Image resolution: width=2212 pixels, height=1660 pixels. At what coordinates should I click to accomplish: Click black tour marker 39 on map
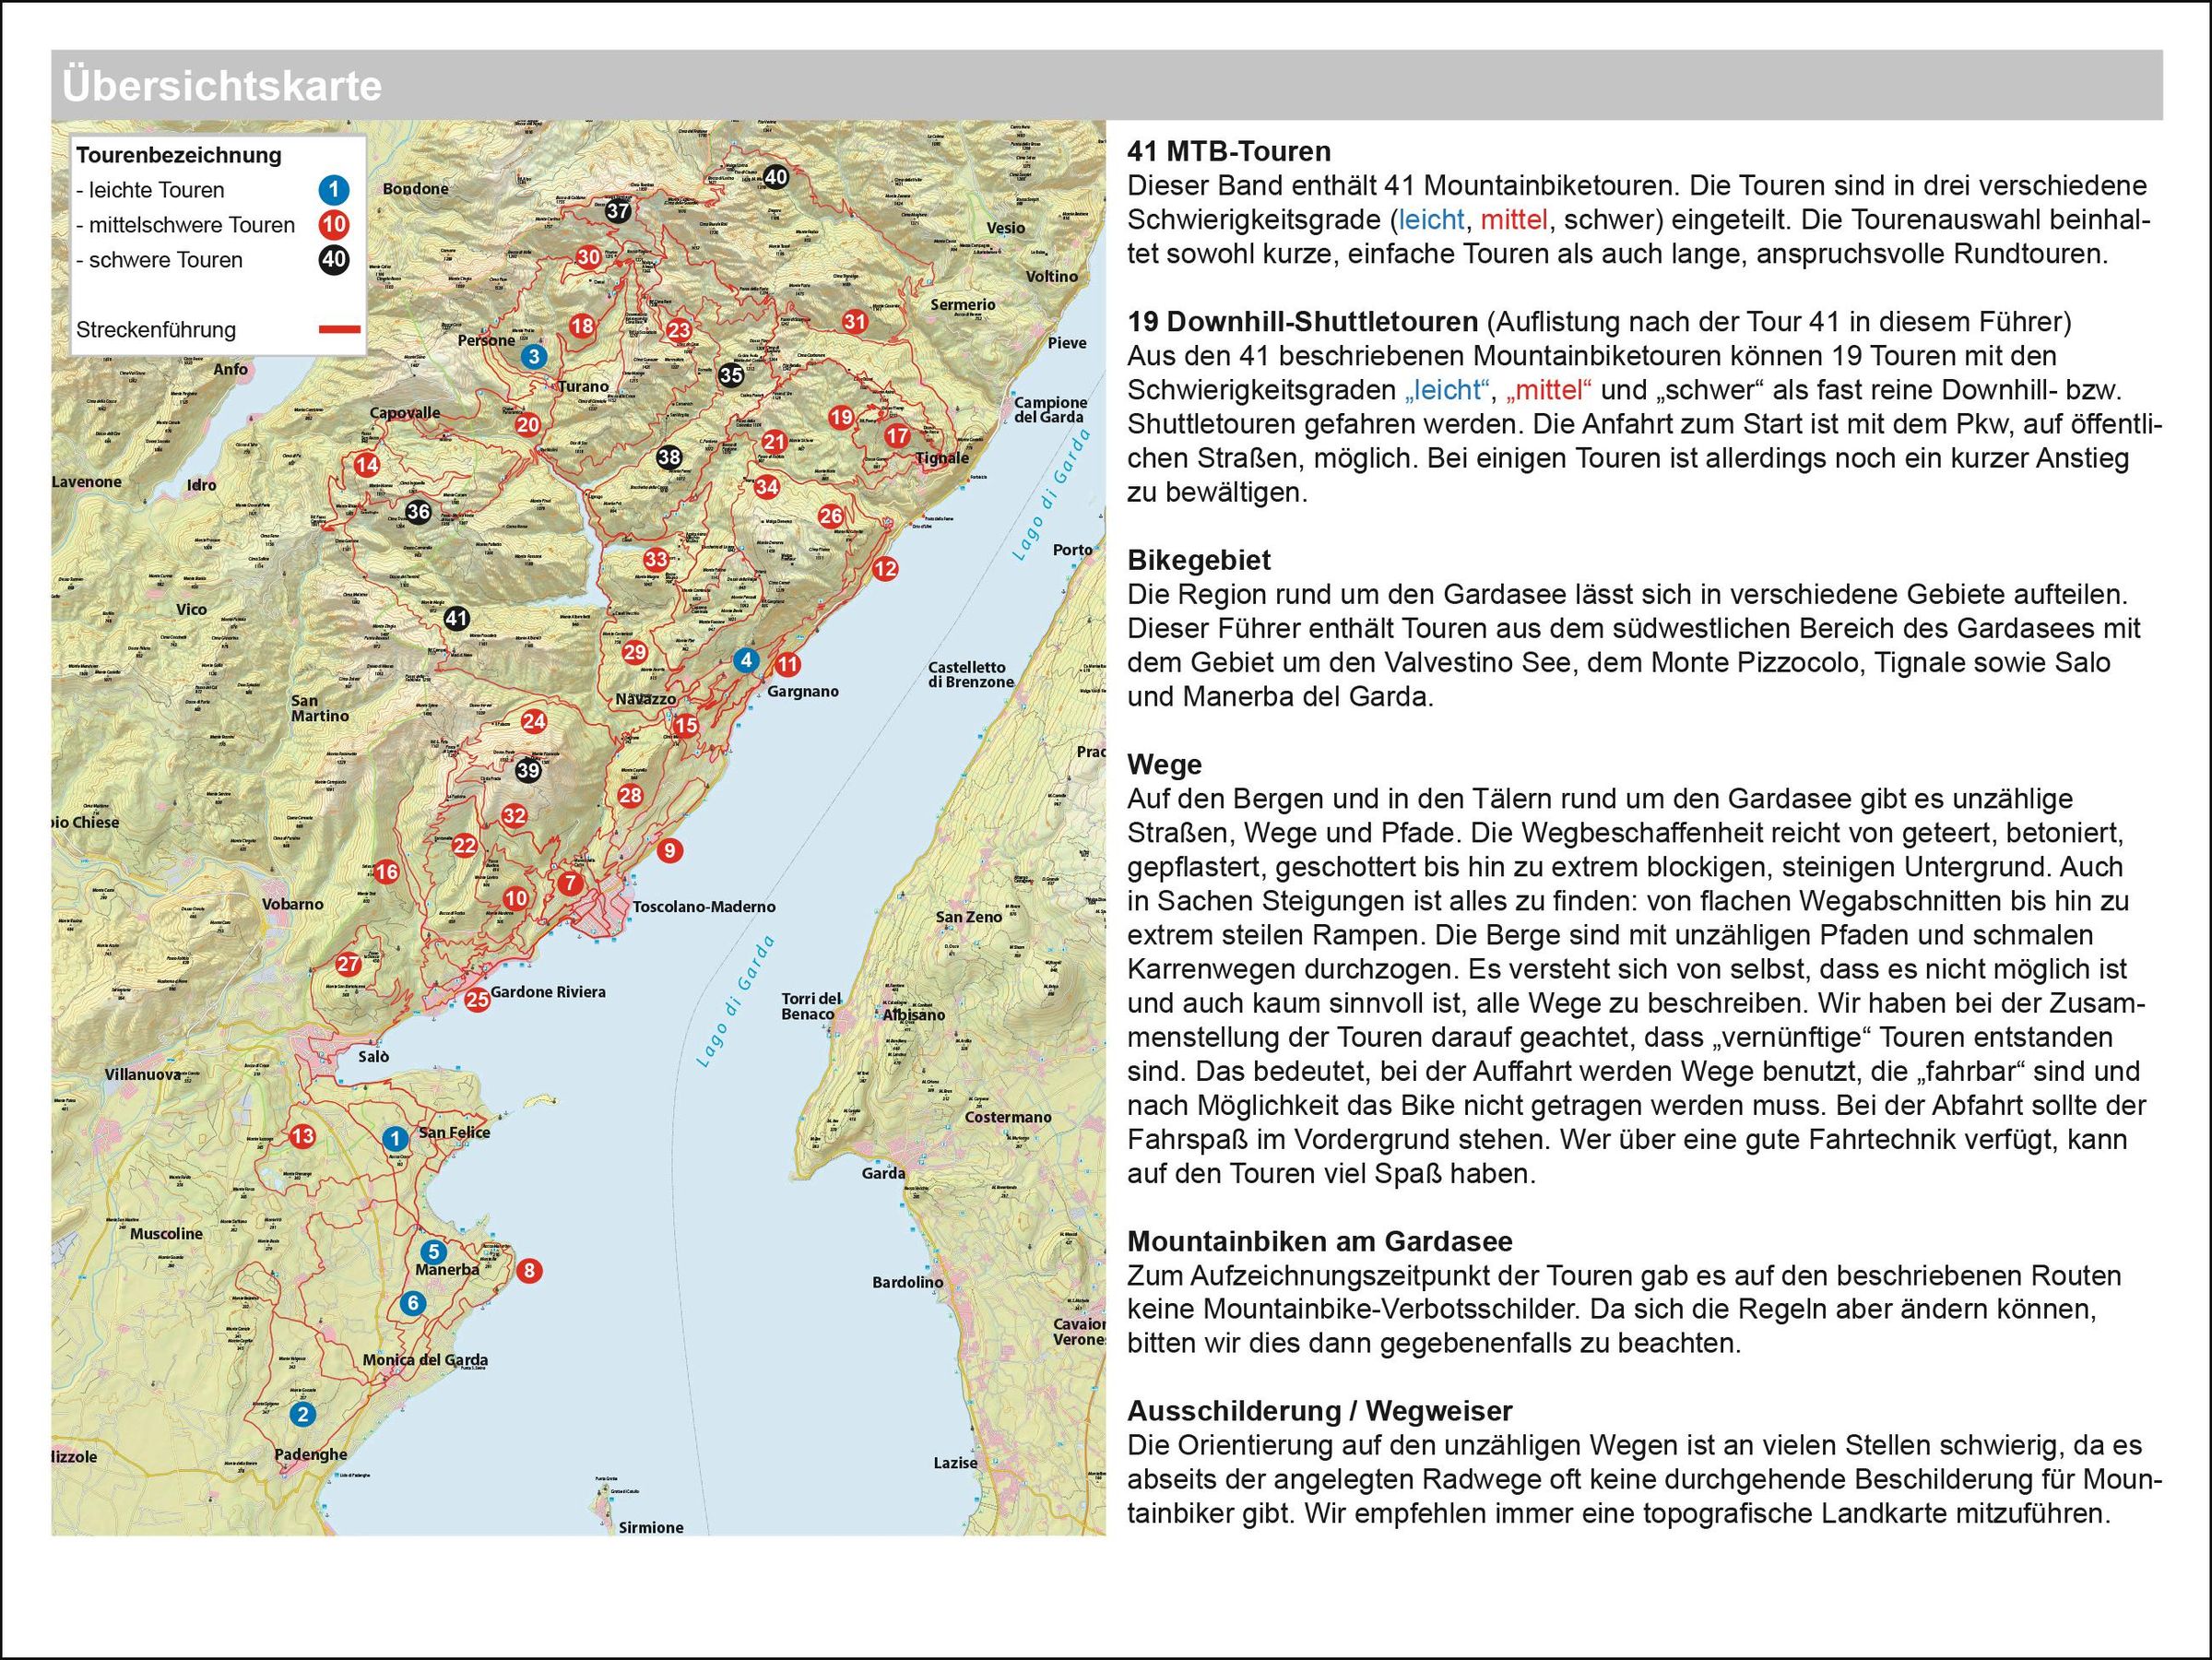[528, 770]
